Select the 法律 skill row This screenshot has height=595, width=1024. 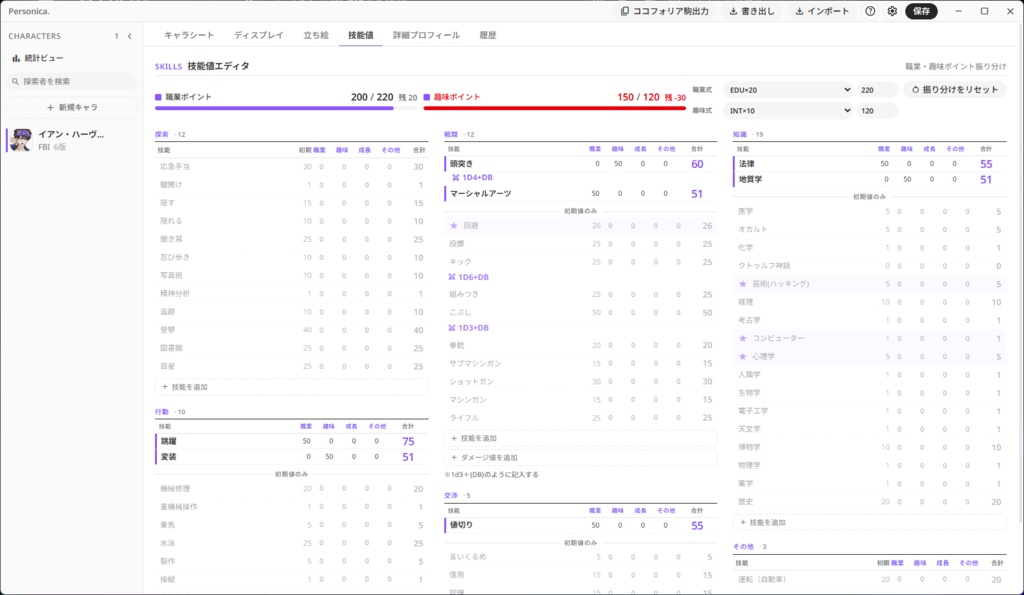click(869, 164)
